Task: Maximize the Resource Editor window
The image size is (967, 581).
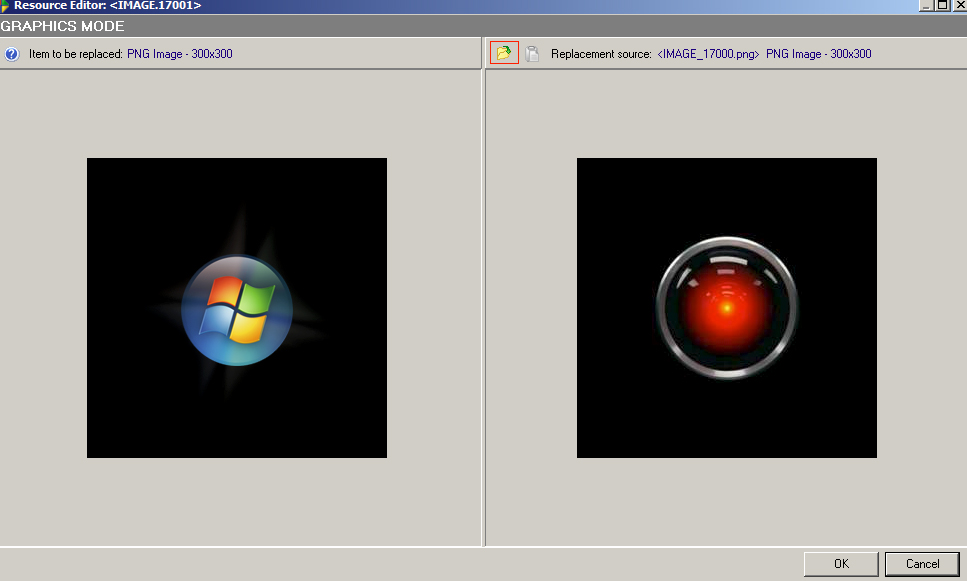Action: coord(942,5)
